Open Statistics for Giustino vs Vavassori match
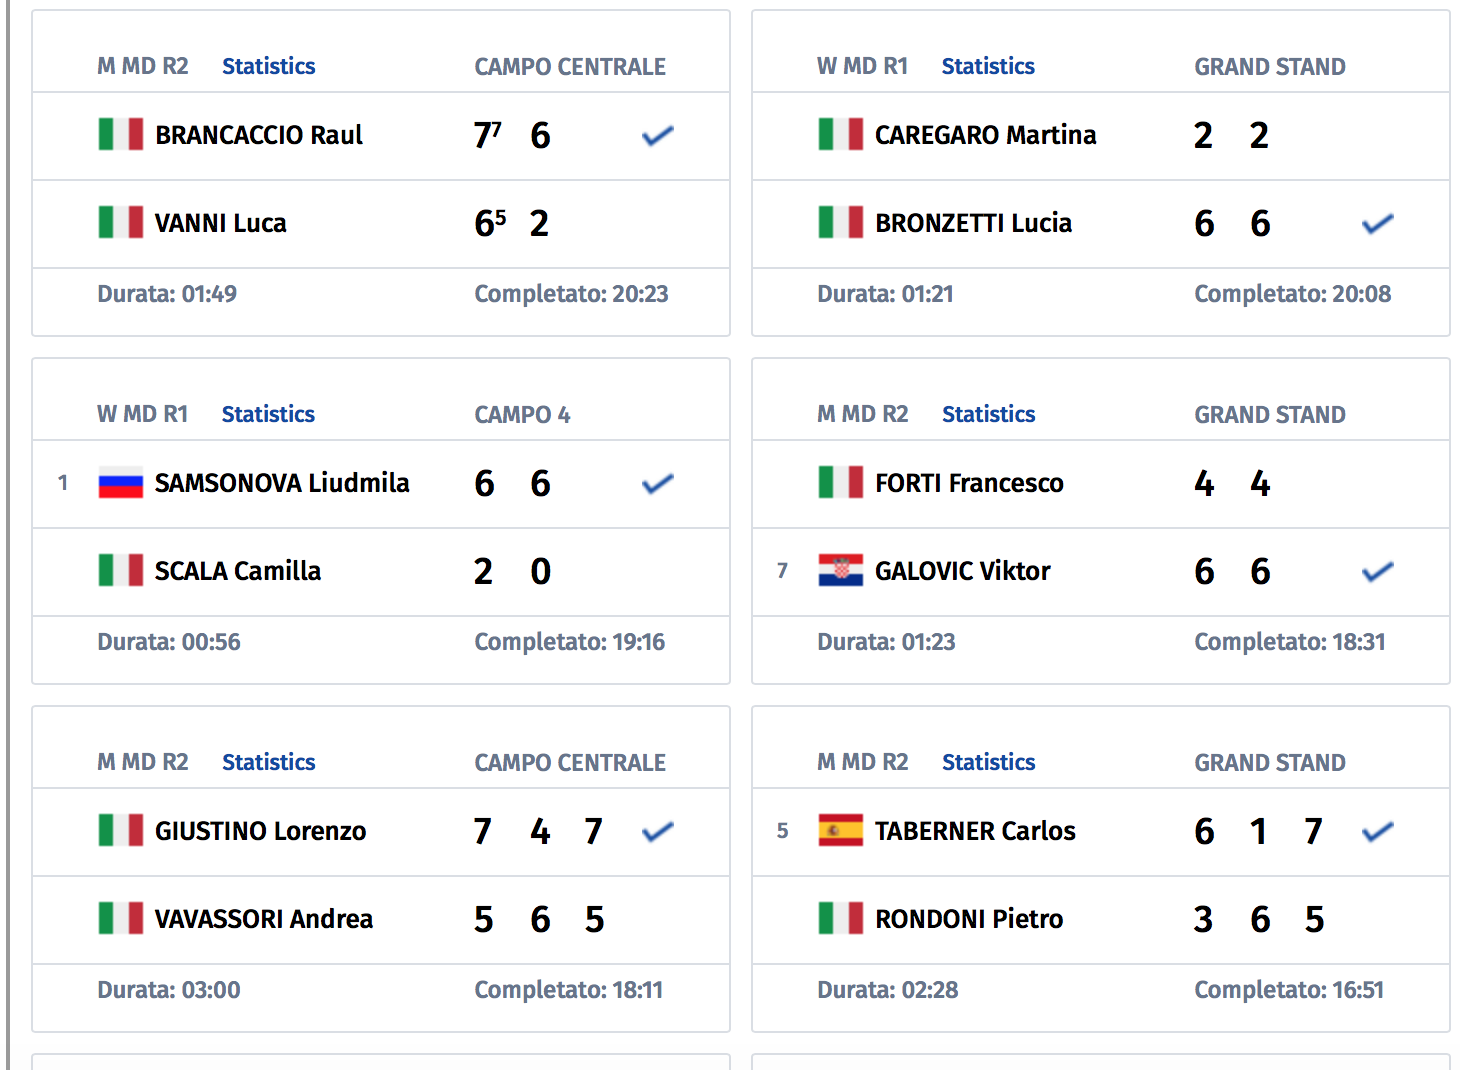The image size is (1460, 1070). (x=268, y=762)
